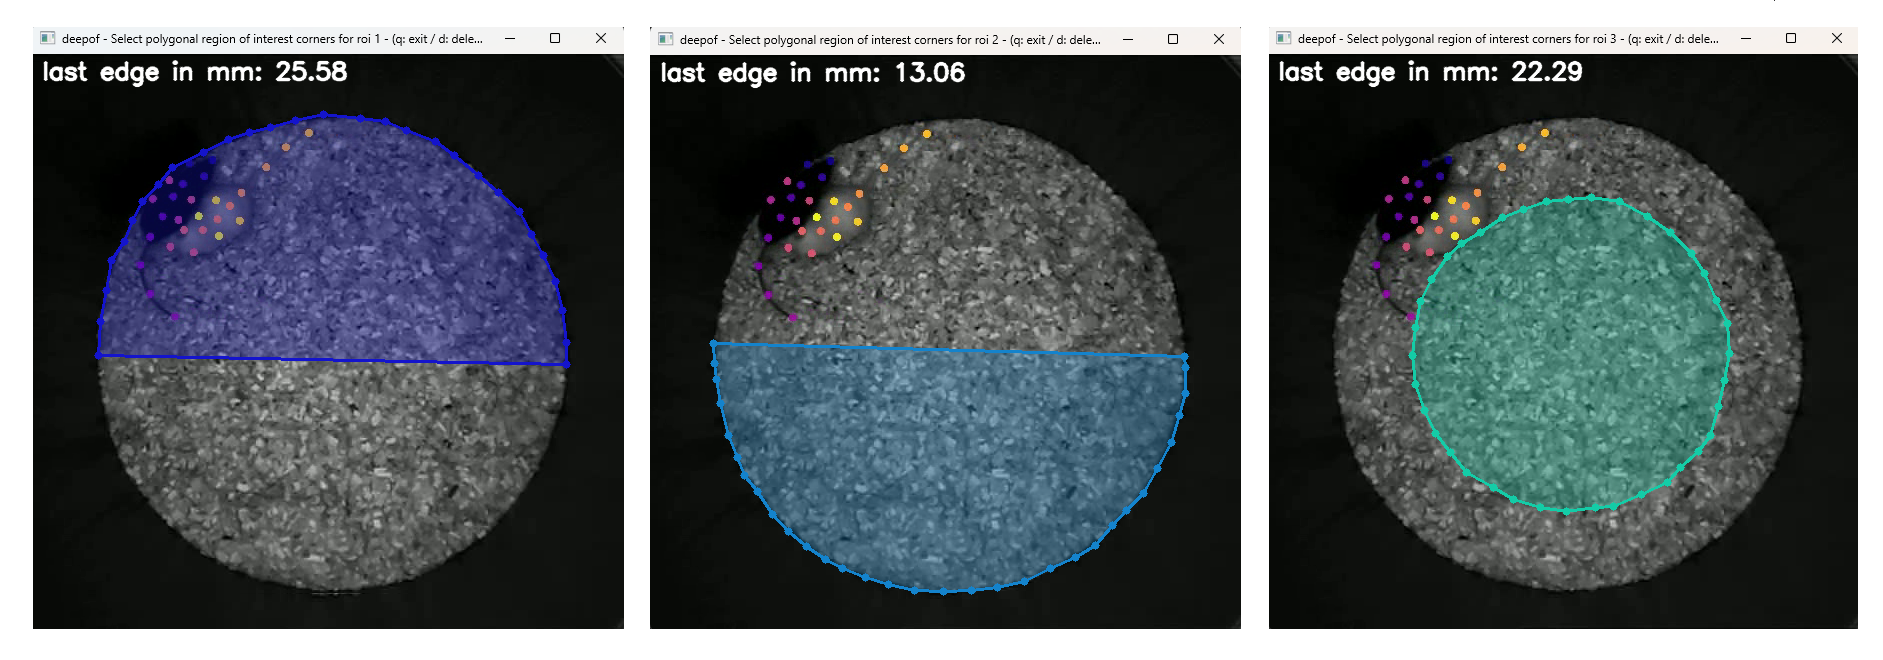Click the deepof app icon in roi 1 window

47,39
